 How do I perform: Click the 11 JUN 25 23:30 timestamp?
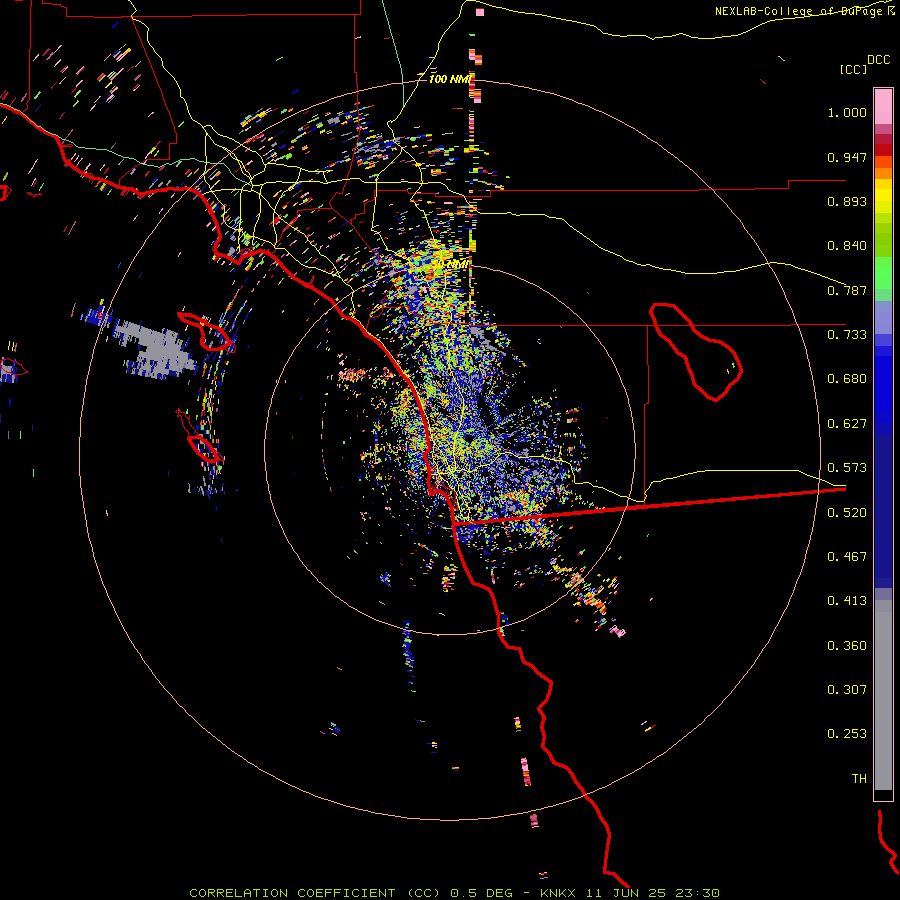click(652, 893)
